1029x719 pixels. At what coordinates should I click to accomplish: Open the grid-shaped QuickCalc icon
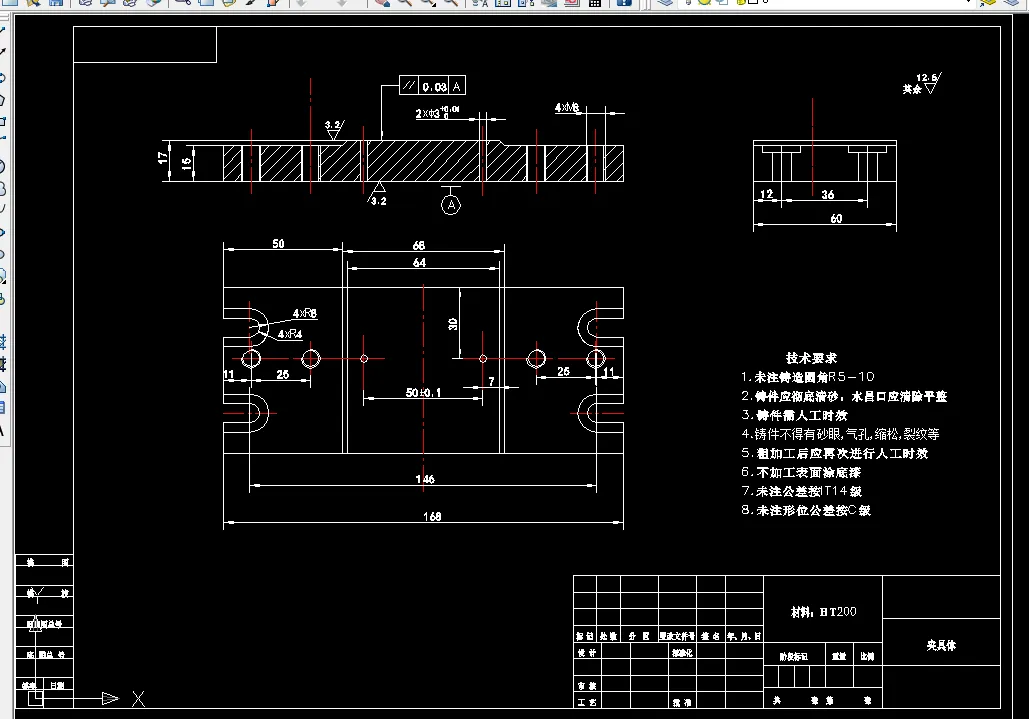595,3
